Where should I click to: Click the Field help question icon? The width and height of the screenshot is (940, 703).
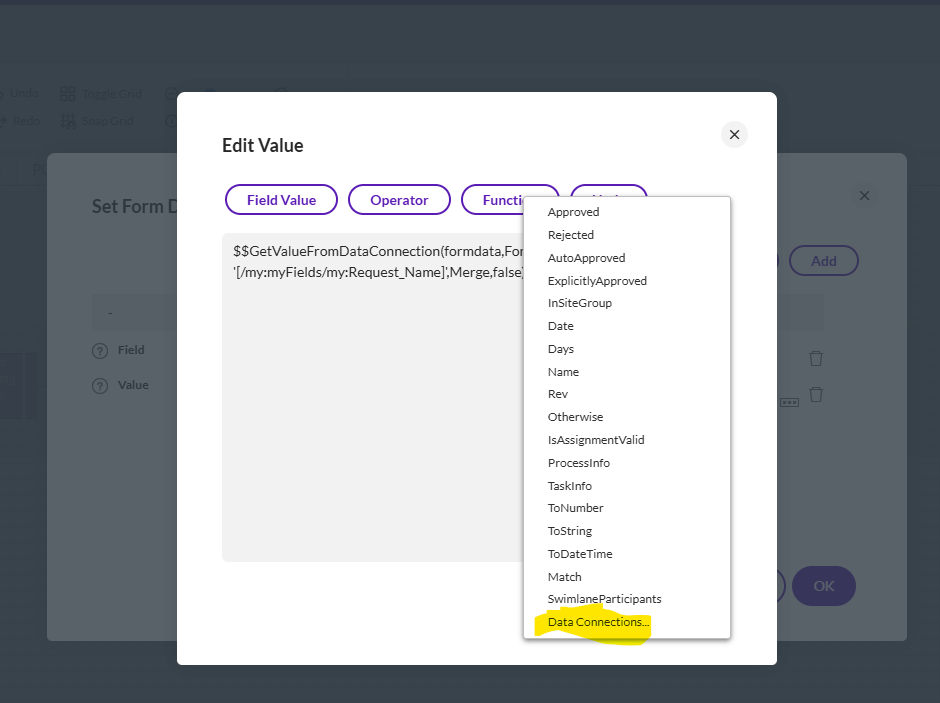(x=100, y=351)
